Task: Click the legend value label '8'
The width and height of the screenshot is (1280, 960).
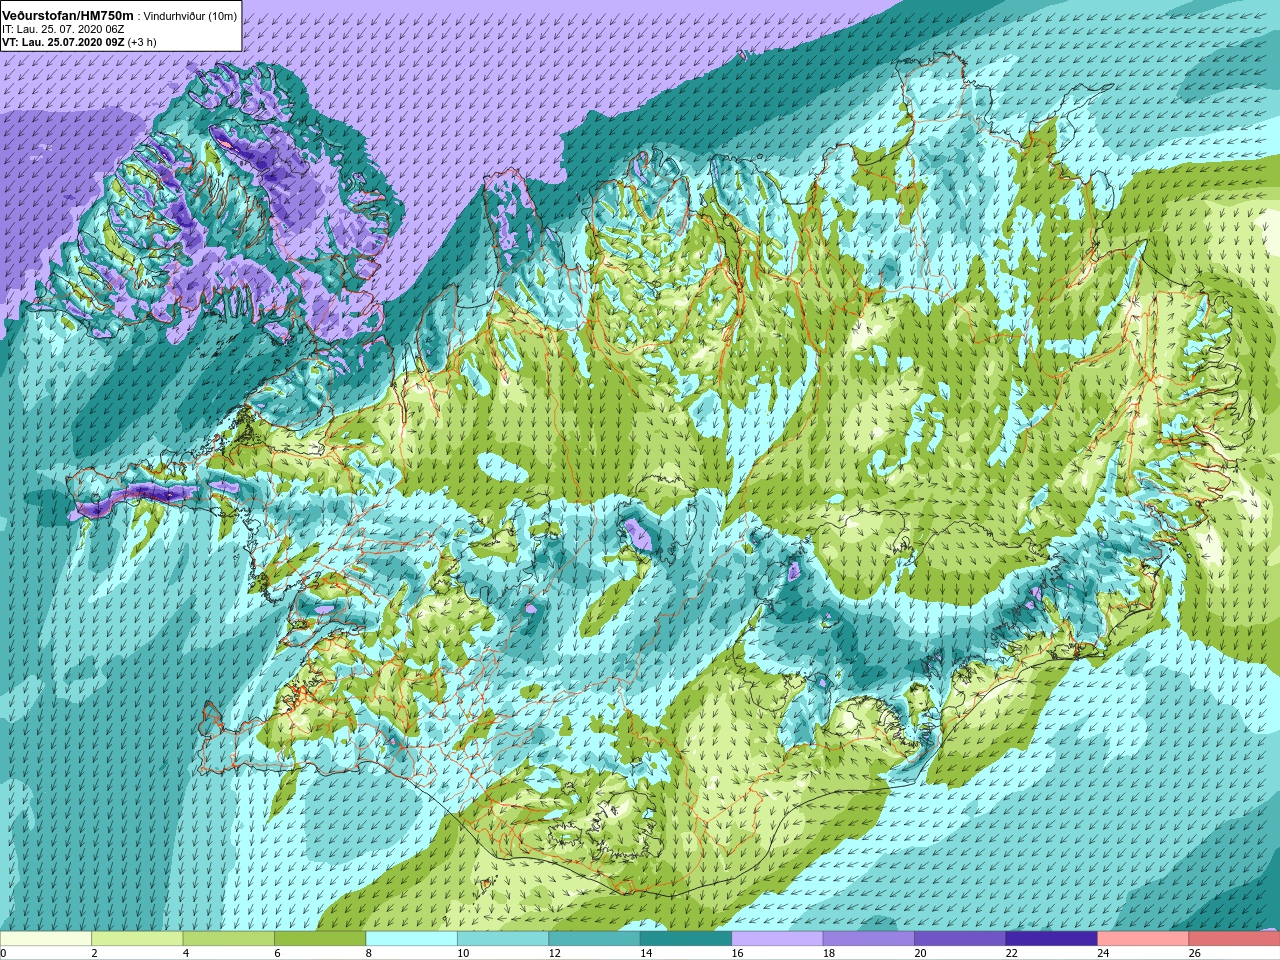Action: 369,954
